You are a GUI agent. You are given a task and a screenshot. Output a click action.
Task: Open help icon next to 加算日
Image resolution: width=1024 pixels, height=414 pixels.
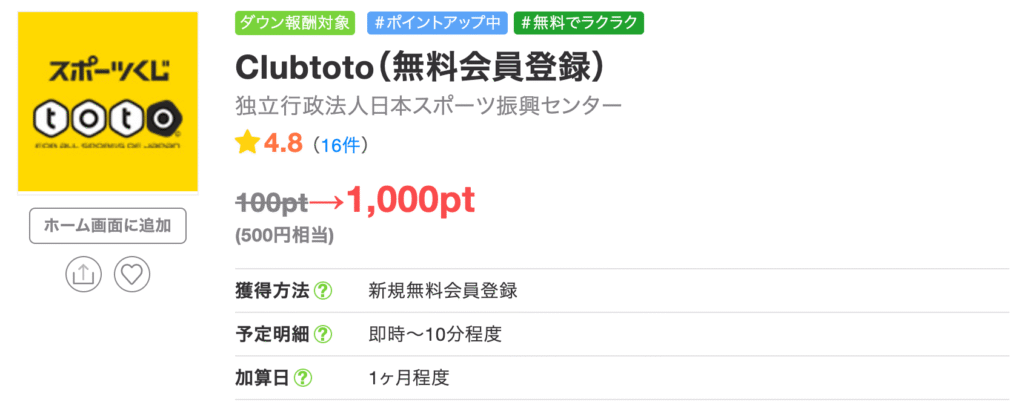pos(302,378)
